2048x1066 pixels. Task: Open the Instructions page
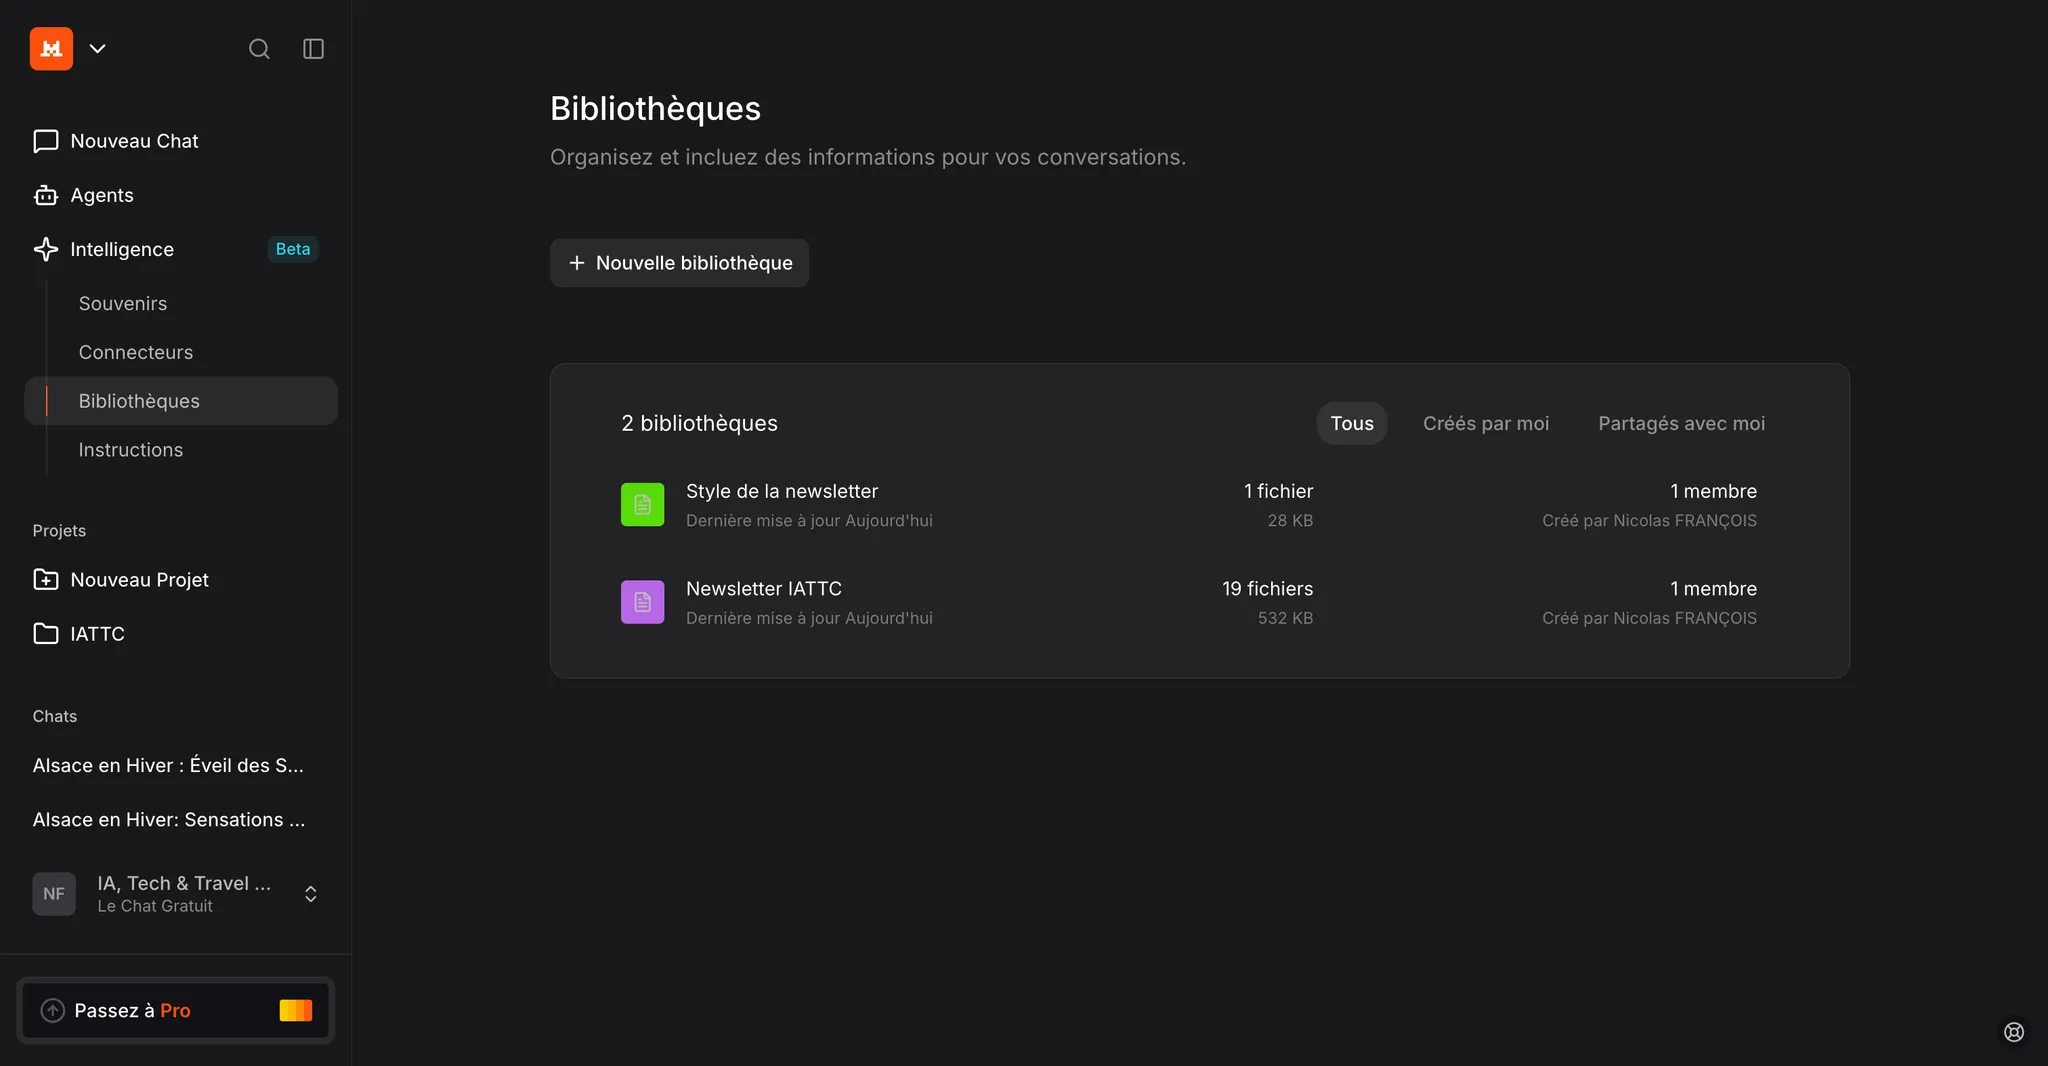coord(131,450)
